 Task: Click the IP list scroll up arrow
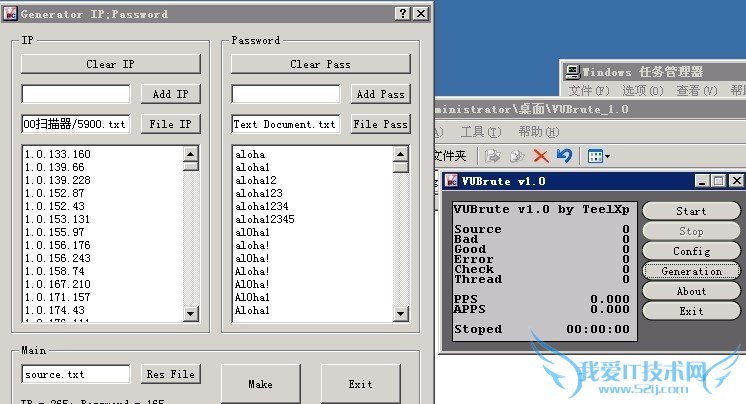click(191, 154)
